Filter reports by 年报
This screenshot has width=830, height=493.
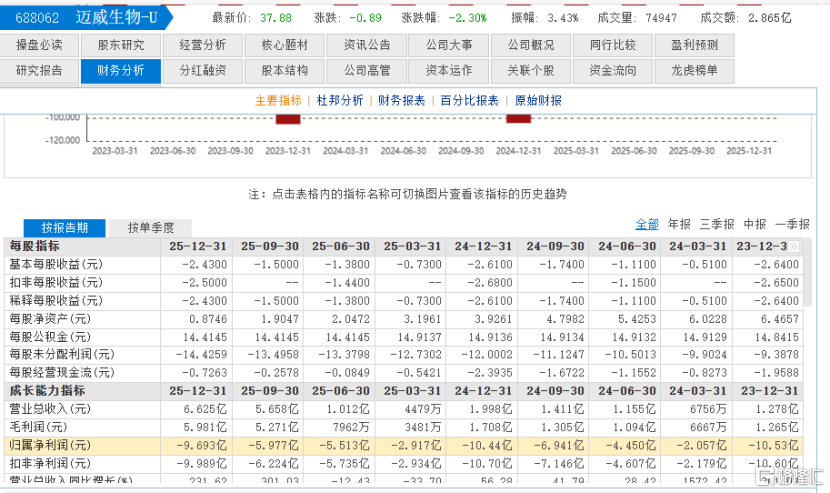point(679,225)
